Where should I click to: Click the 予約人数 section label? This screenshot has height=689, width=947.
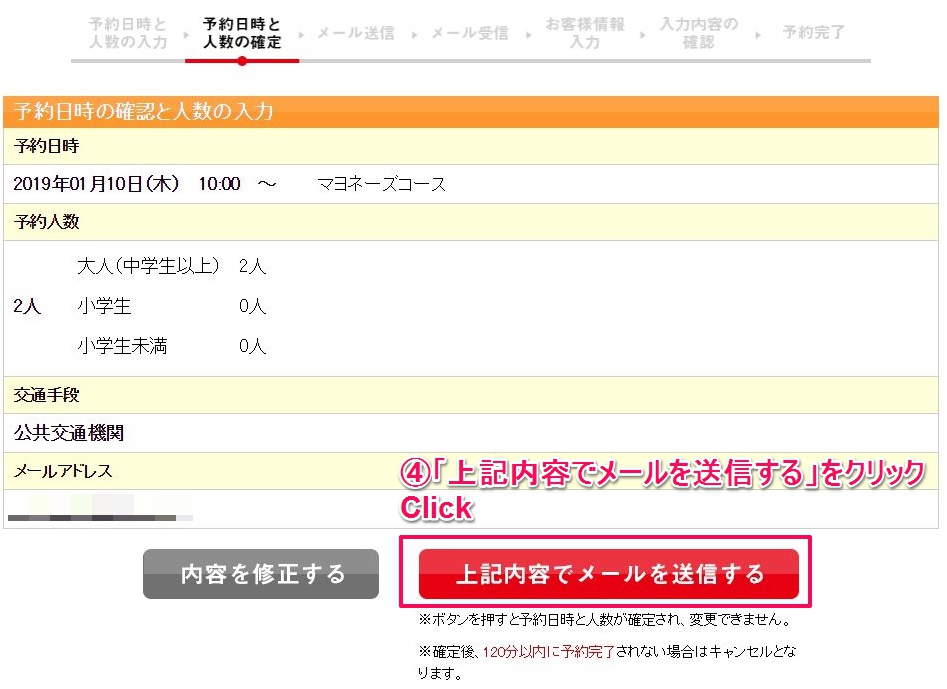(x=47, y=222)
